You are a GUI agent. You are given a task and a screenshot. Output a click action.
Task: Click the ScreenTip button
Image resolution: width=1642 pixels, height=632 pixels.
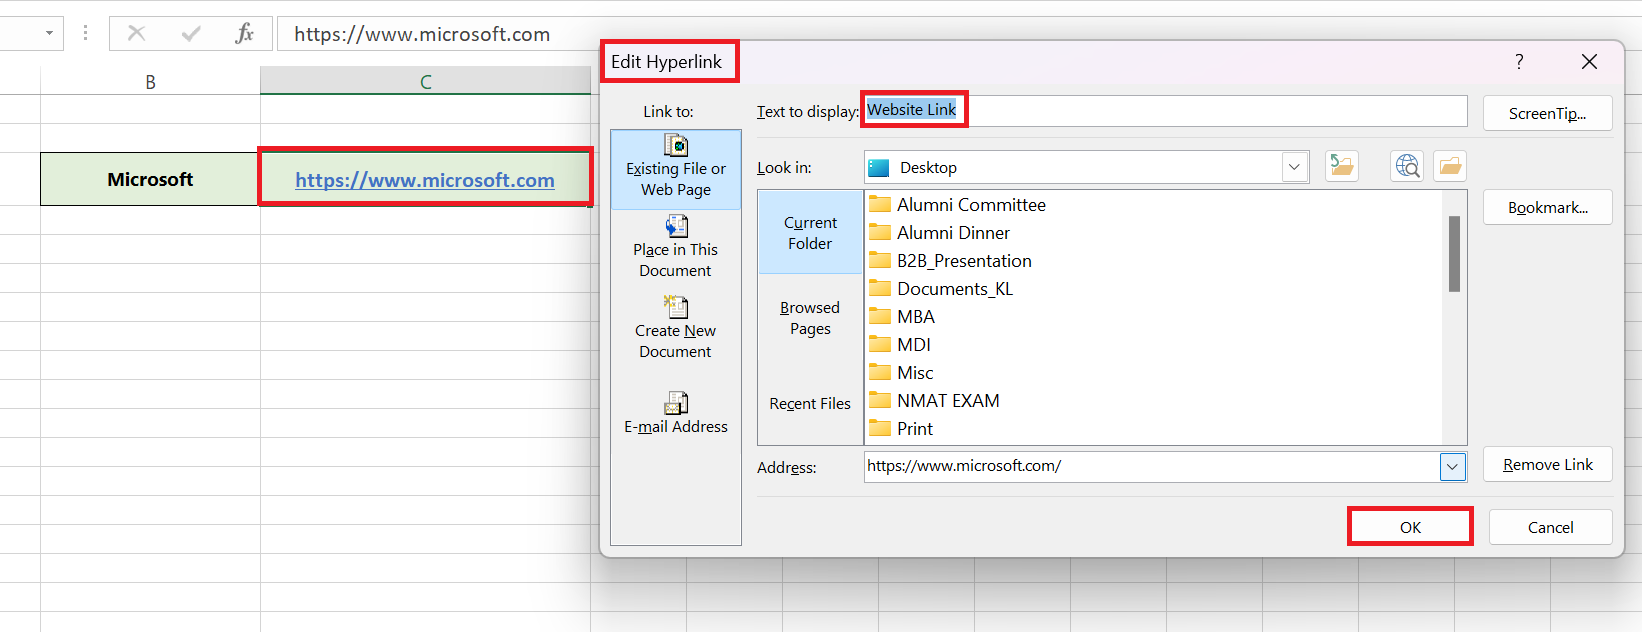pyautogui.click(x=1548, y=113)
